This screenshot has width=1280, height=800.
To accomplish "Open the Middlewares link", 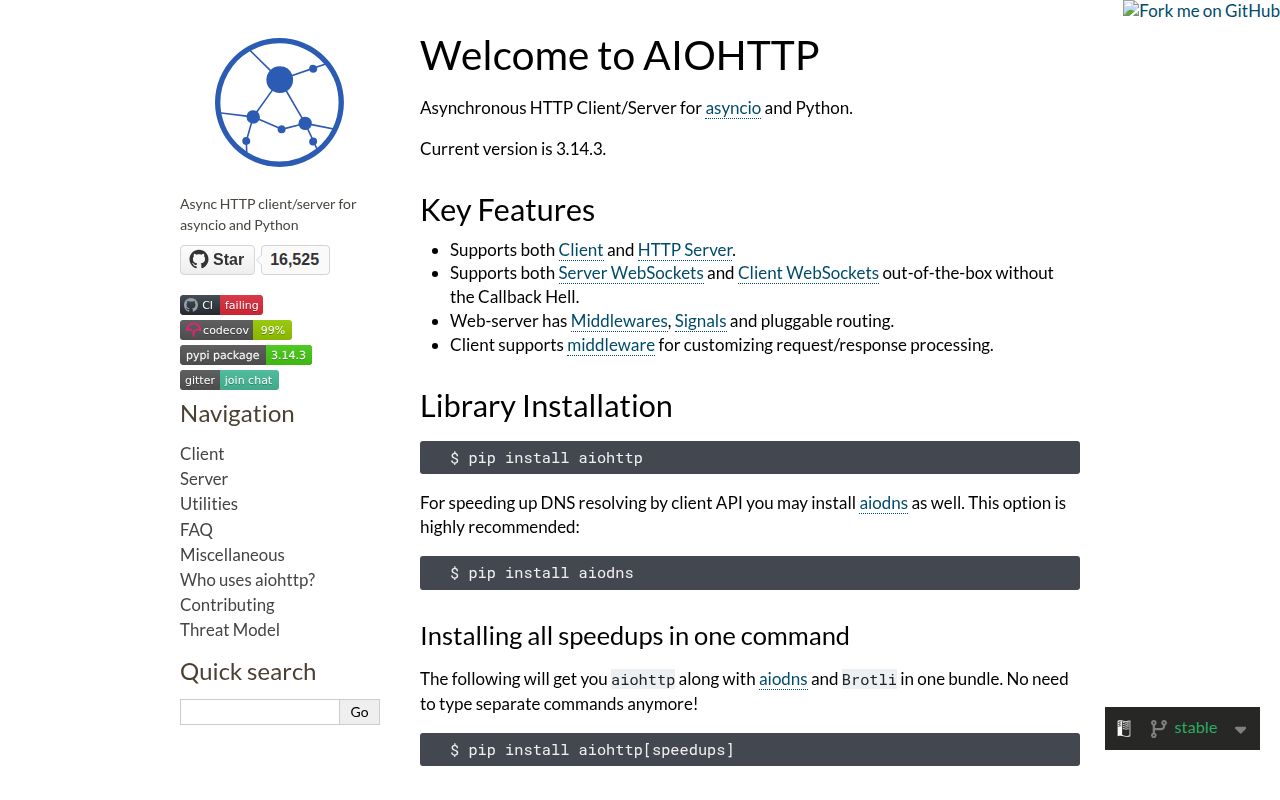I will click(619, 321).
